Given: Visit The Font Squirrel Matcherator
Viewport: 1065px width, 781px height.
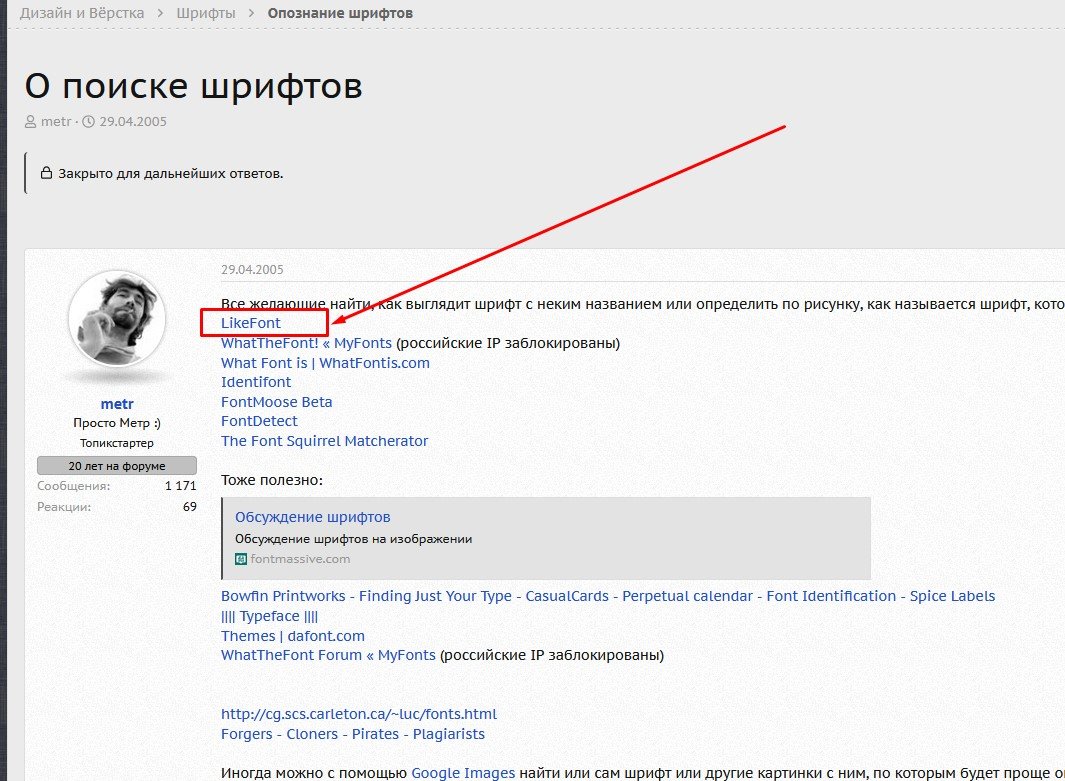Looking at the screenshot, I should click(324, 441).
